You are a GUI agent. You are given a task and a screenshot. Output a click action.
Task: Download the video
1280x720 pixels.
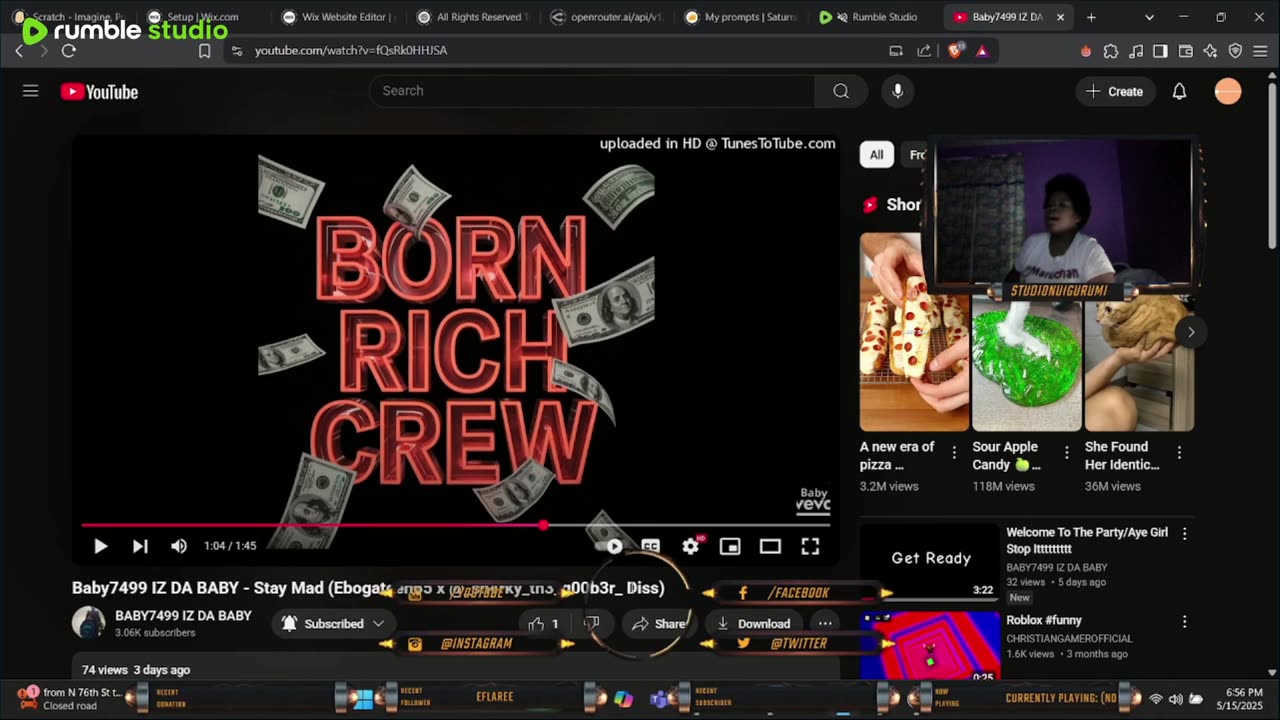pyautogui.click(x=753, y=623)
